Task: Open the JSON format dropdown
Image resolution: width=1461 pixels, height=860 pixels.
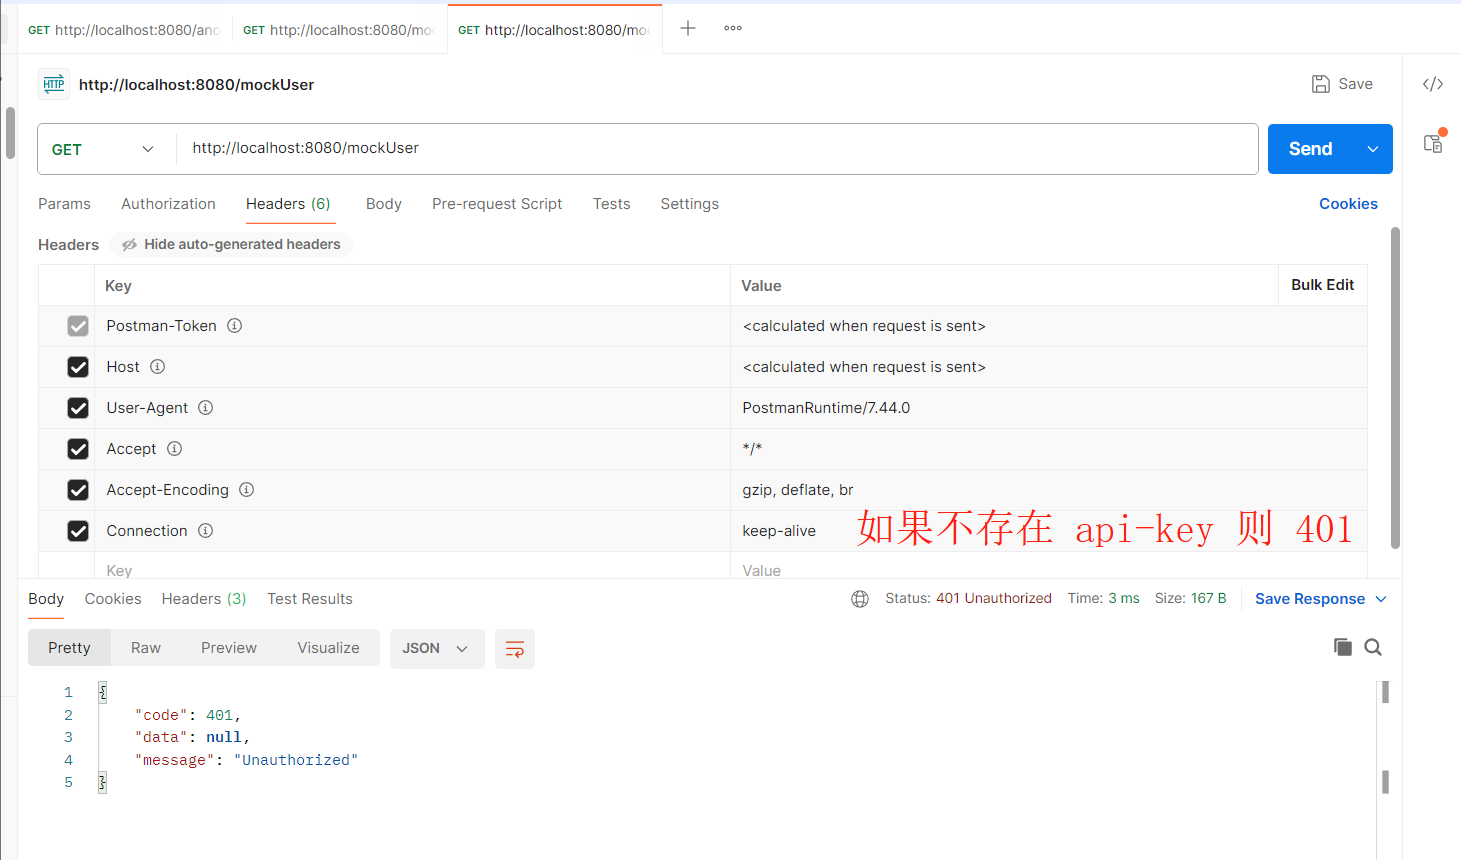Action: click(436, 649)
